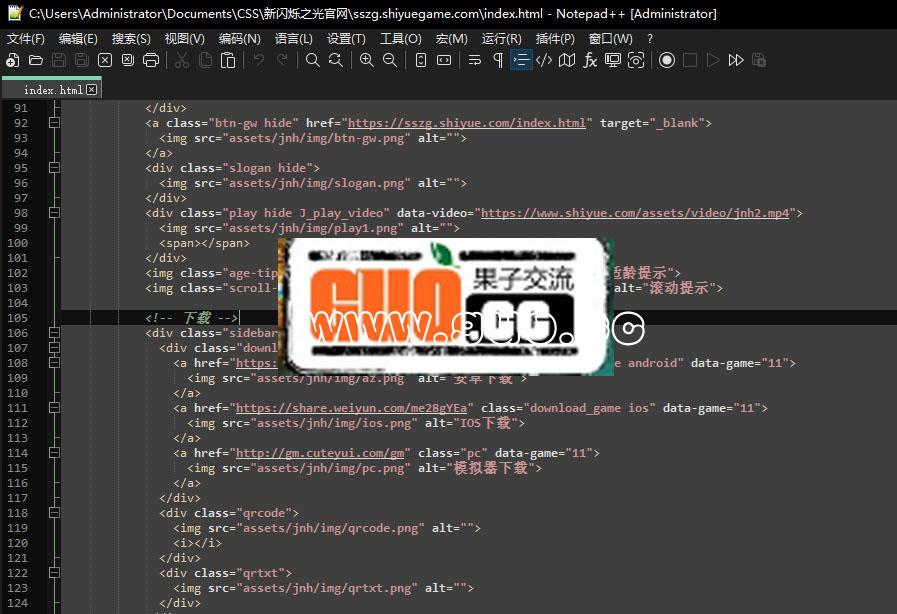The width and height of the screenshot is (897, 614).
Task: Open the Document Map panel icon
Action: point(567,60)
